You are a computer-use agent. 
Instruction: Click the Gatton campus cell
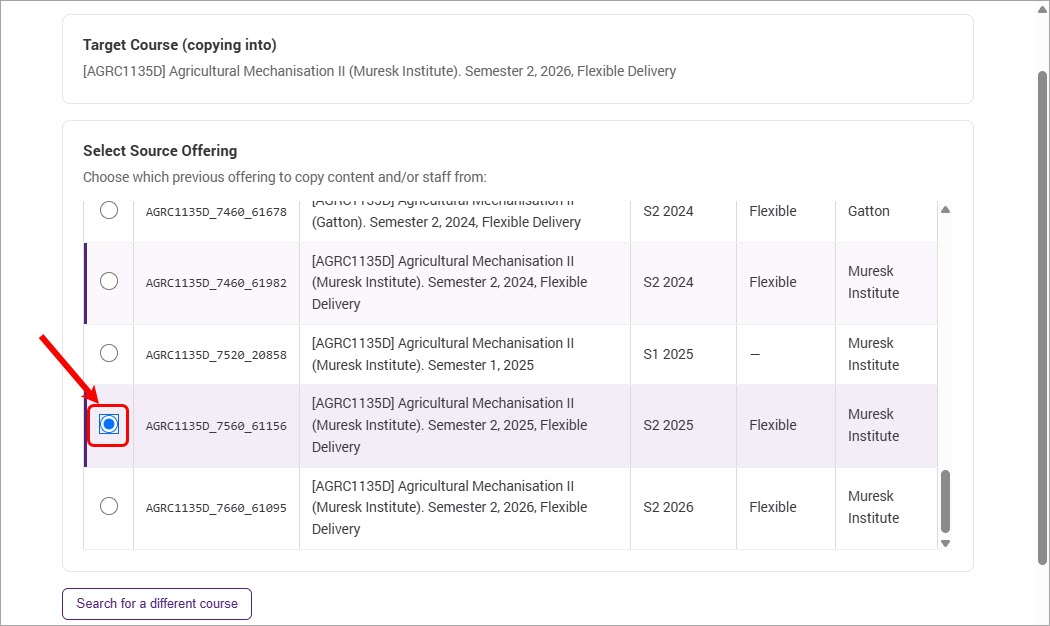869,211
